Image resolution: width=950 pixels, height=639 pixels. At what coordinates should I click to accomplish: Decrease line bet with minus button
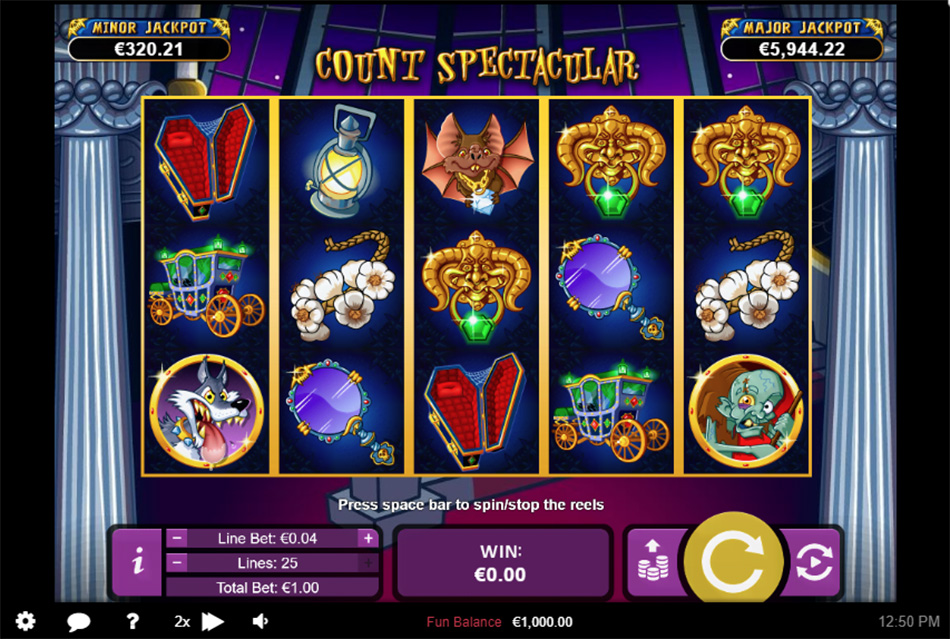[176, 538]
